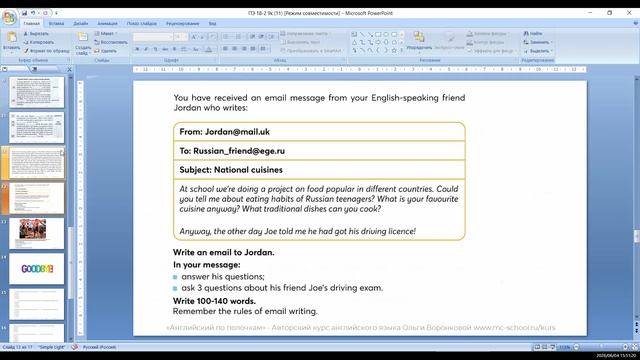Click Find (Найти) in editing group
Viewport: 640px width, 360px height.
point(533,33)
